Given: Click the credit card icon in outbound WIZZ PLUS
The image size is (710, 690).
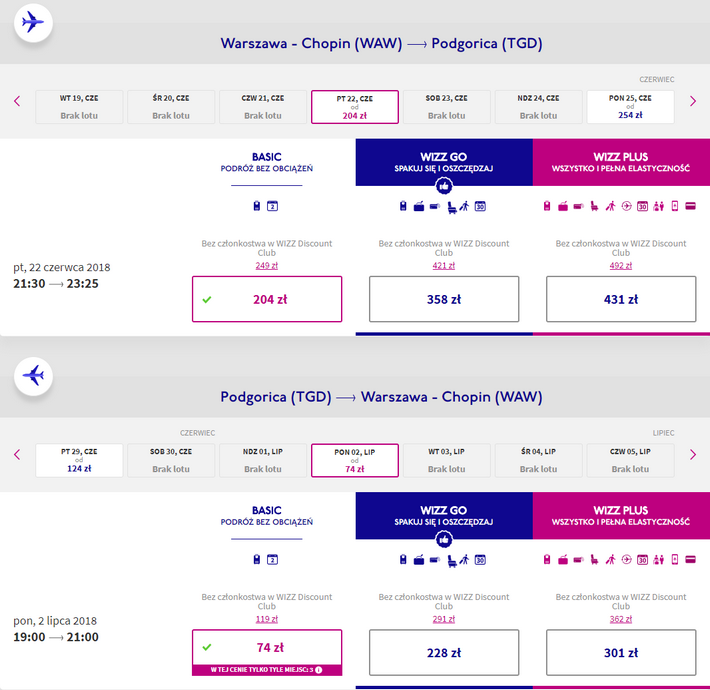Looking at the screenshot, I should [691, 206].
